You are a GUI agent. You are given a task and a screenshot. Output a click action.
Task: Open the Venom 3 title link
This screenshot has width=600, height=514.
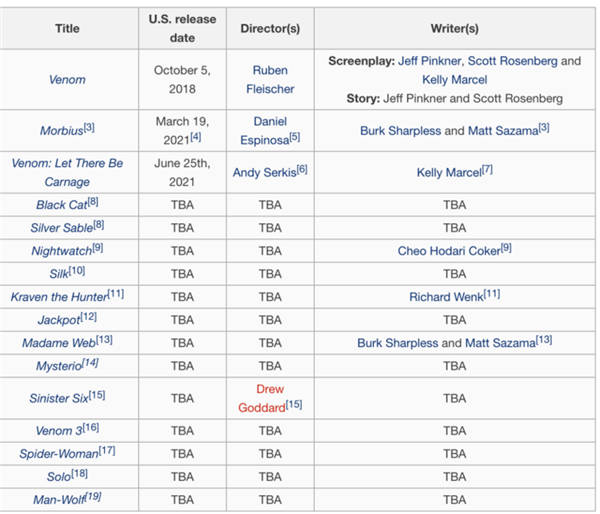point(59,431)
